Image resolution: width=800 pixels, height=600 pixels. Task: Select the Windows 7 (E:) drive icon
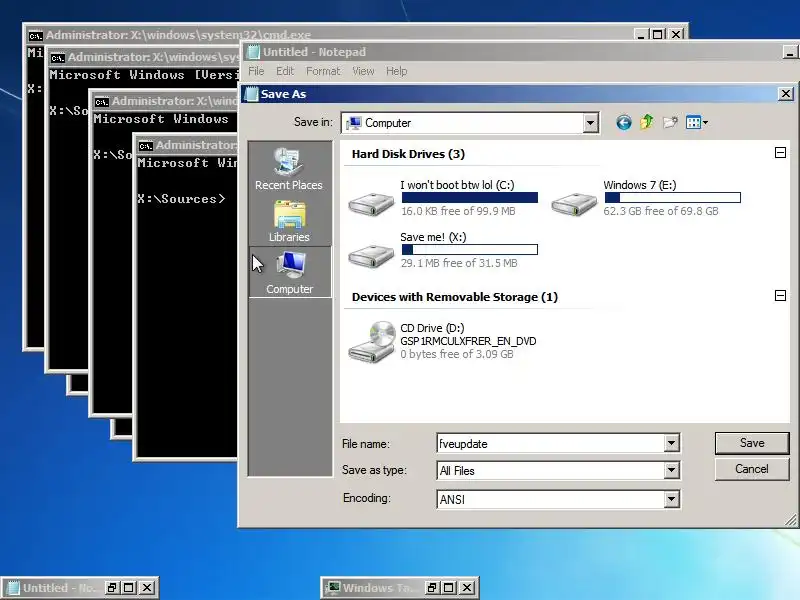point(574,204)
